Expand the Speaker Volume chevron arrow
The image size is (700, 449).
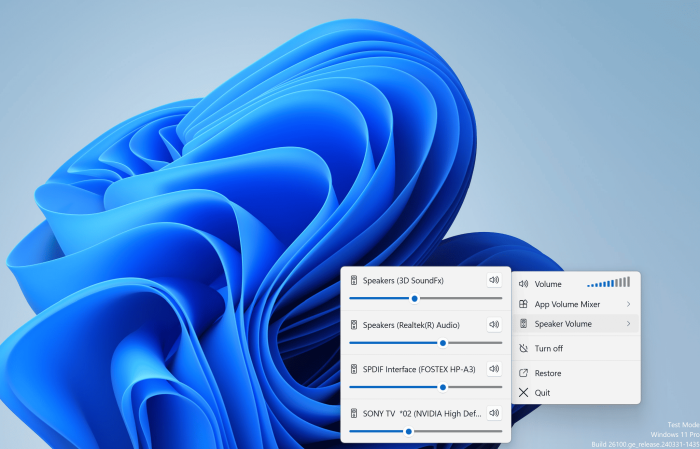click(x=628, y=324)
